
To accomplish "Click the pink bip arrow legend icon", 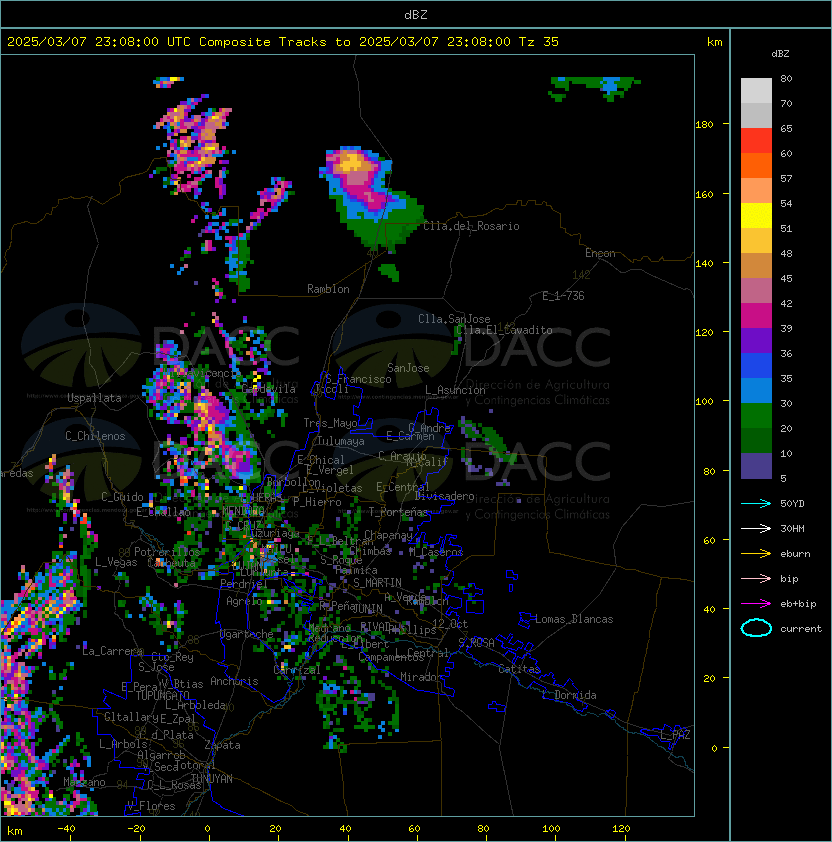I will [x=756, y=579].
